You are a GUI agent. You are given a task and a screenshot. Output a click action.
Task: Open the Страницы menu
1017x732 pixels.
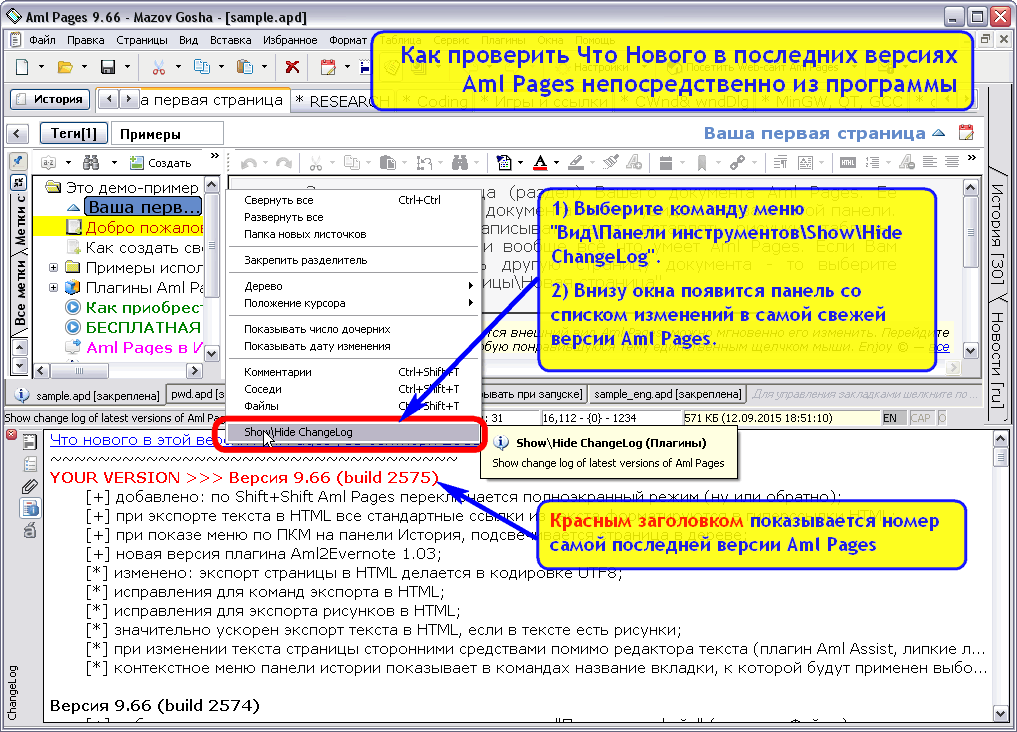click(x=142, y=40)
